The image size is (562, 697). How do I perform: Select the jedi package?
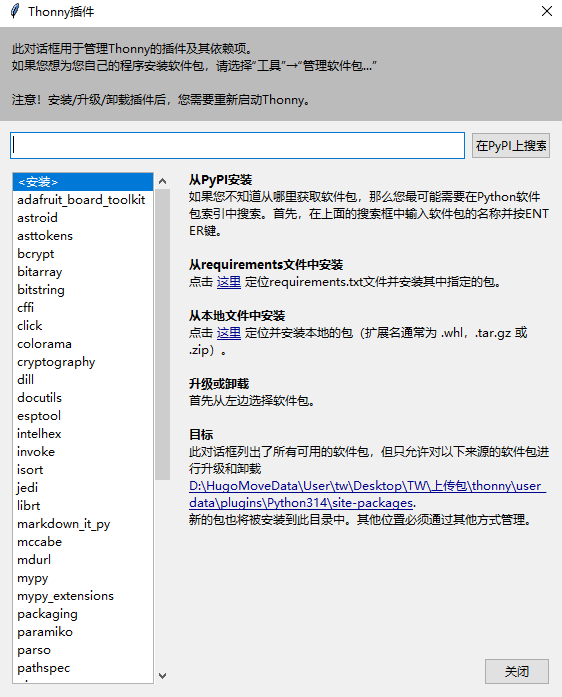coord(83,488)
